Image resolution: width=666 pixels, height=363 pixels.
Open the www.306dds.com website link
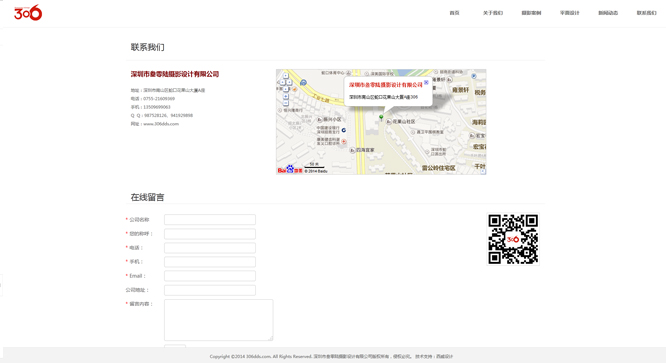pyautogui.click(x=161, y=124)
